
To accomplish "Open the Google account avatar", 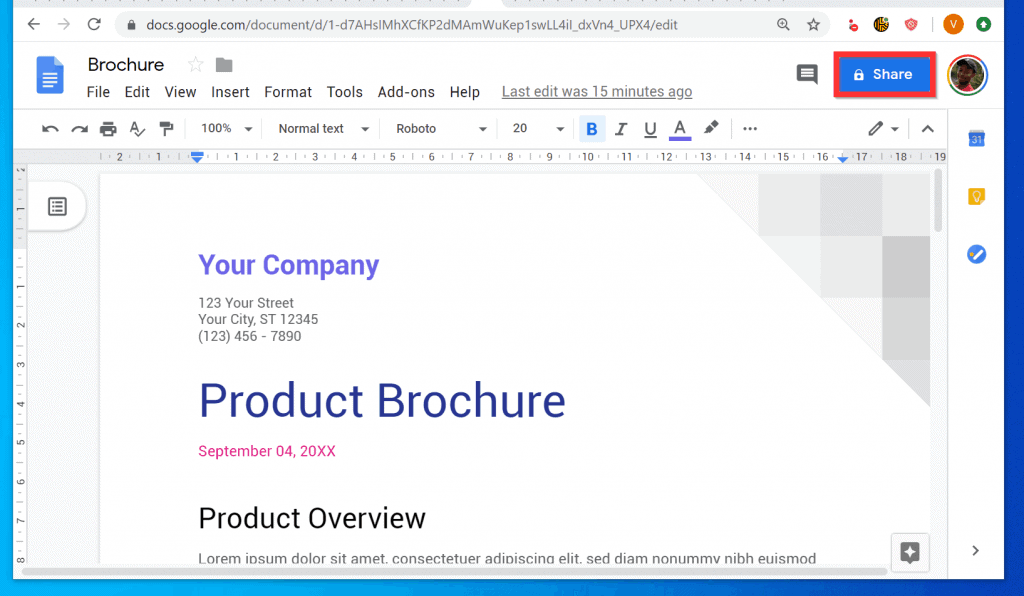I will click(x=967, y=75).
